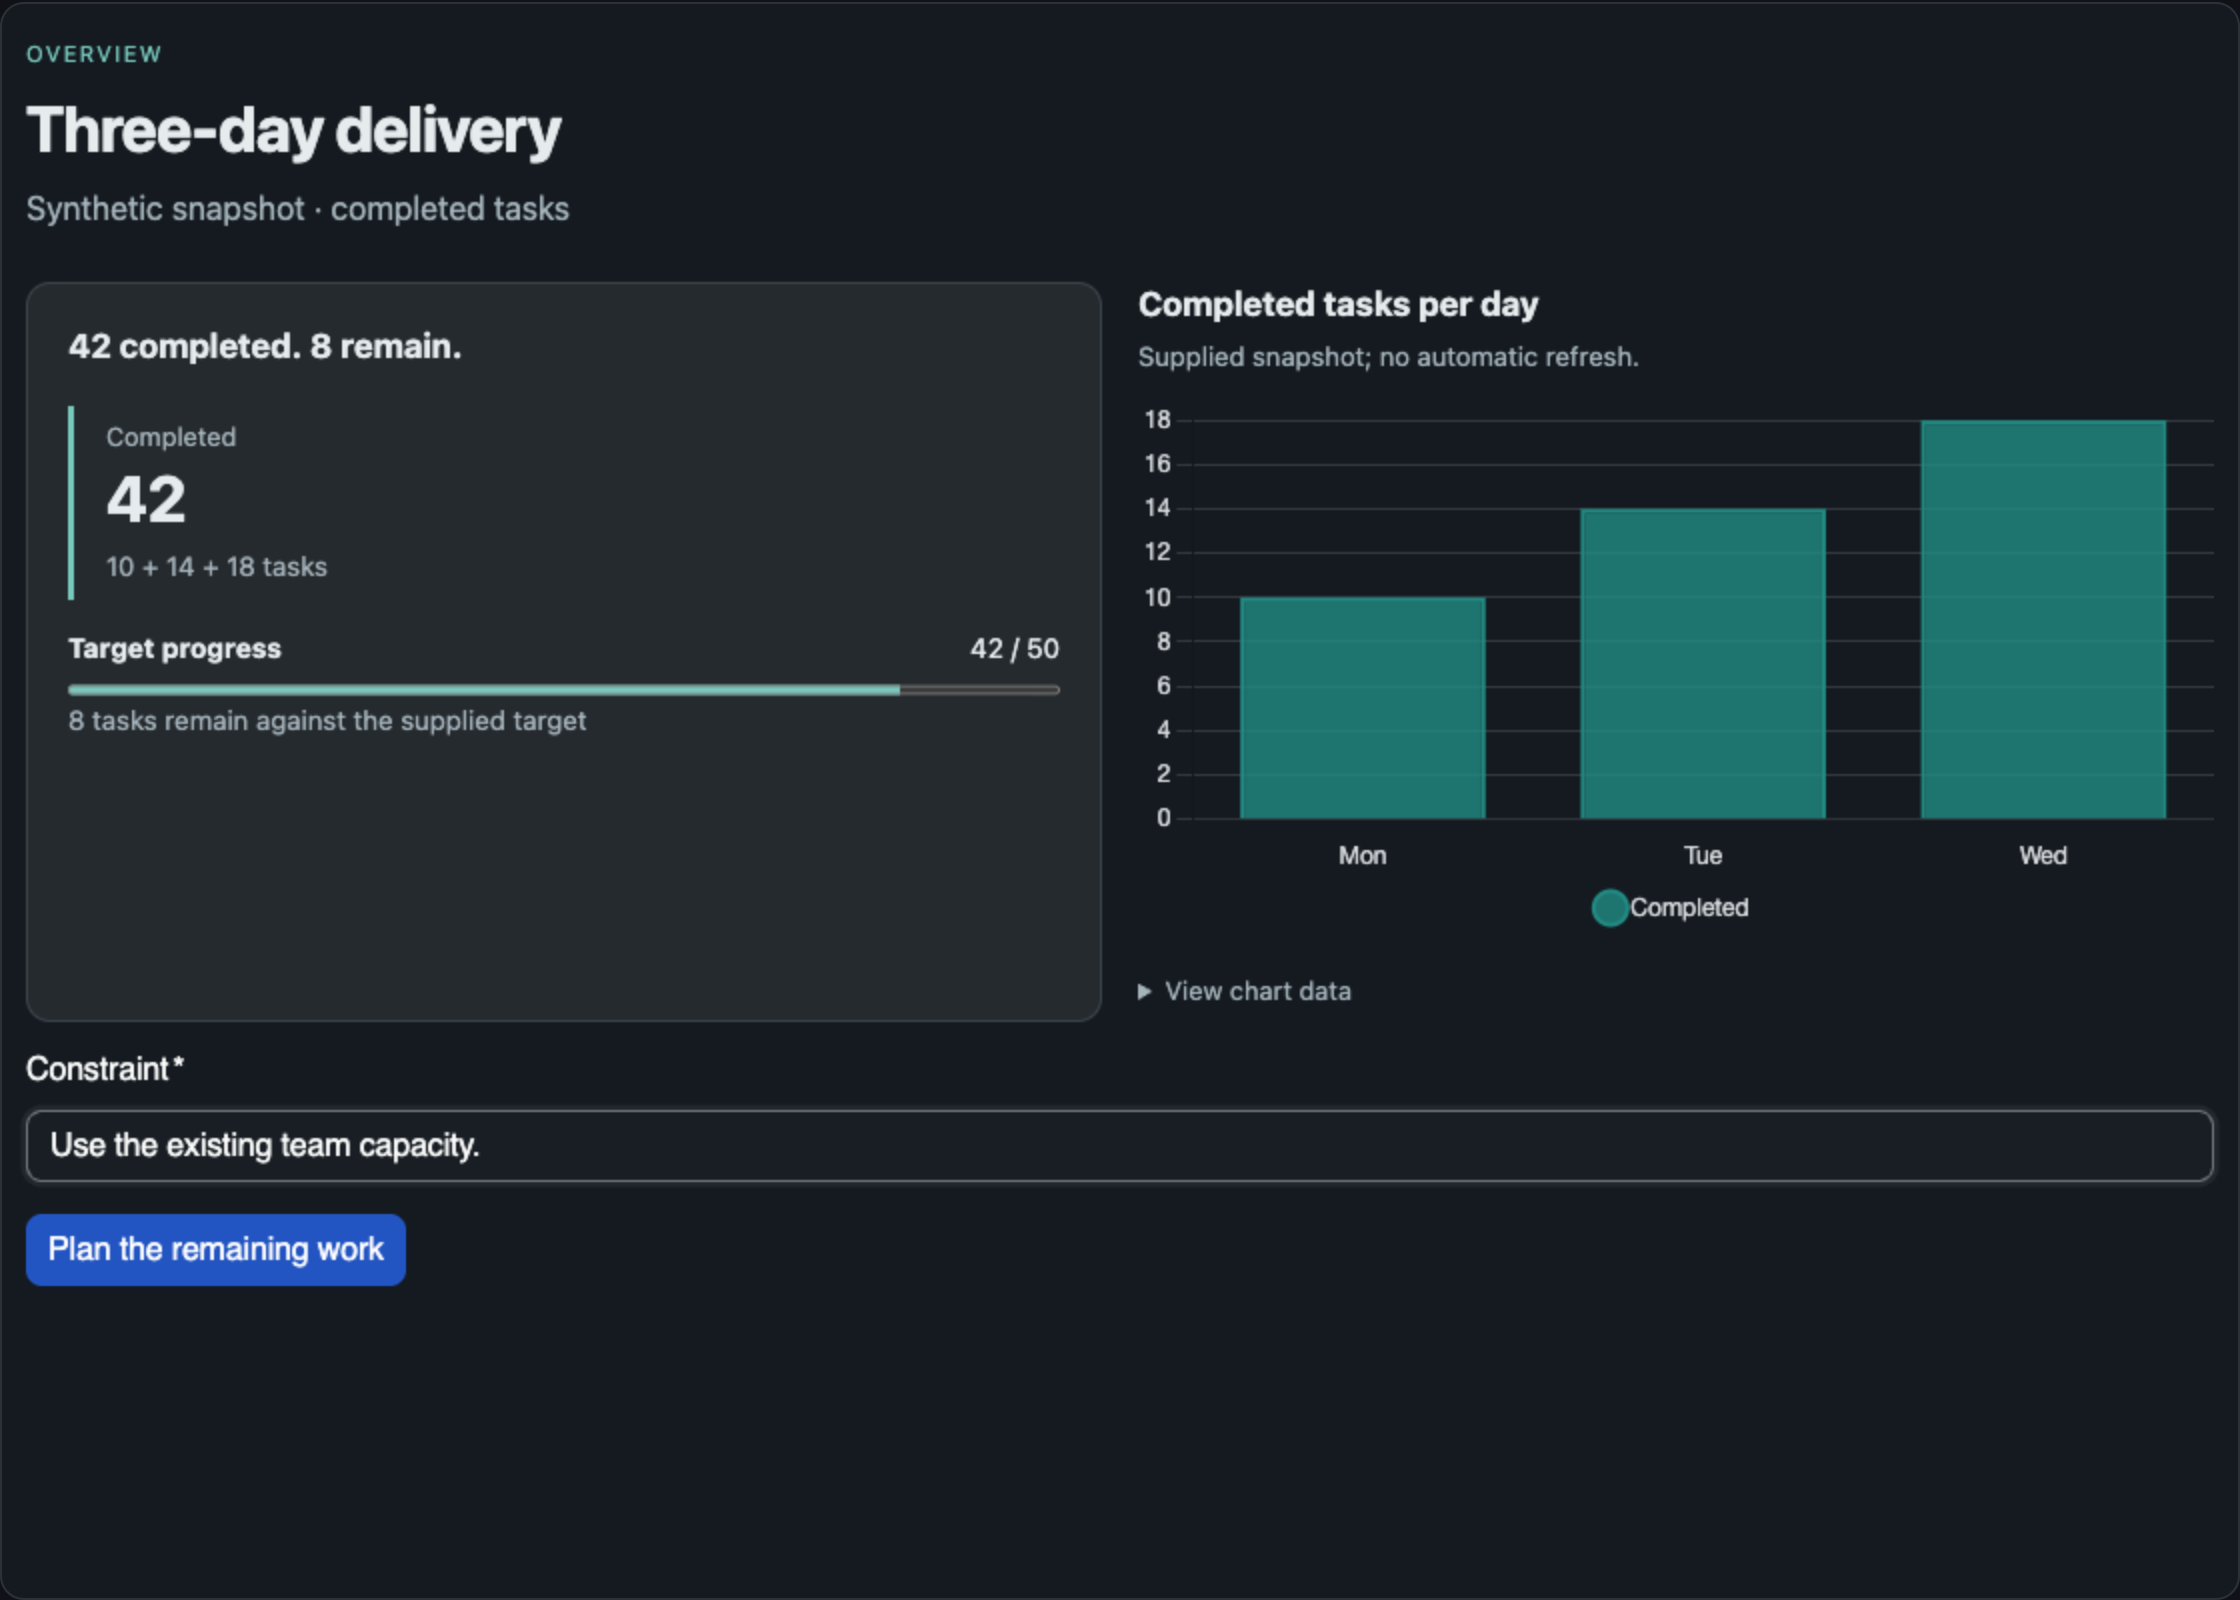2240x1600 pixels.
Task: Focus the Constraint input field
Action: click(1119, 1145)
